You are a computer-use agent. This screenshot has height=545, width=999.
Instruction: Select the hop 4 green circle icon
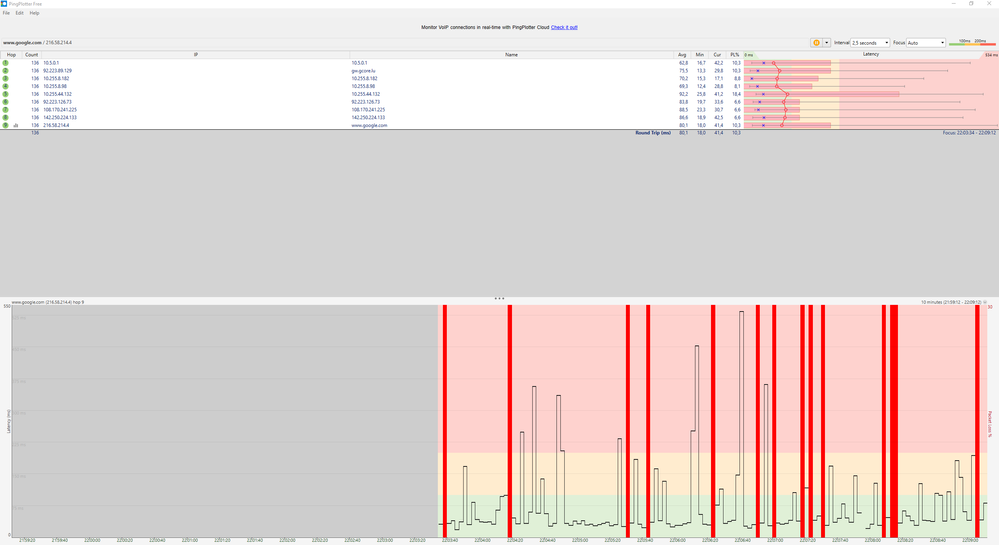pos(6,86)
